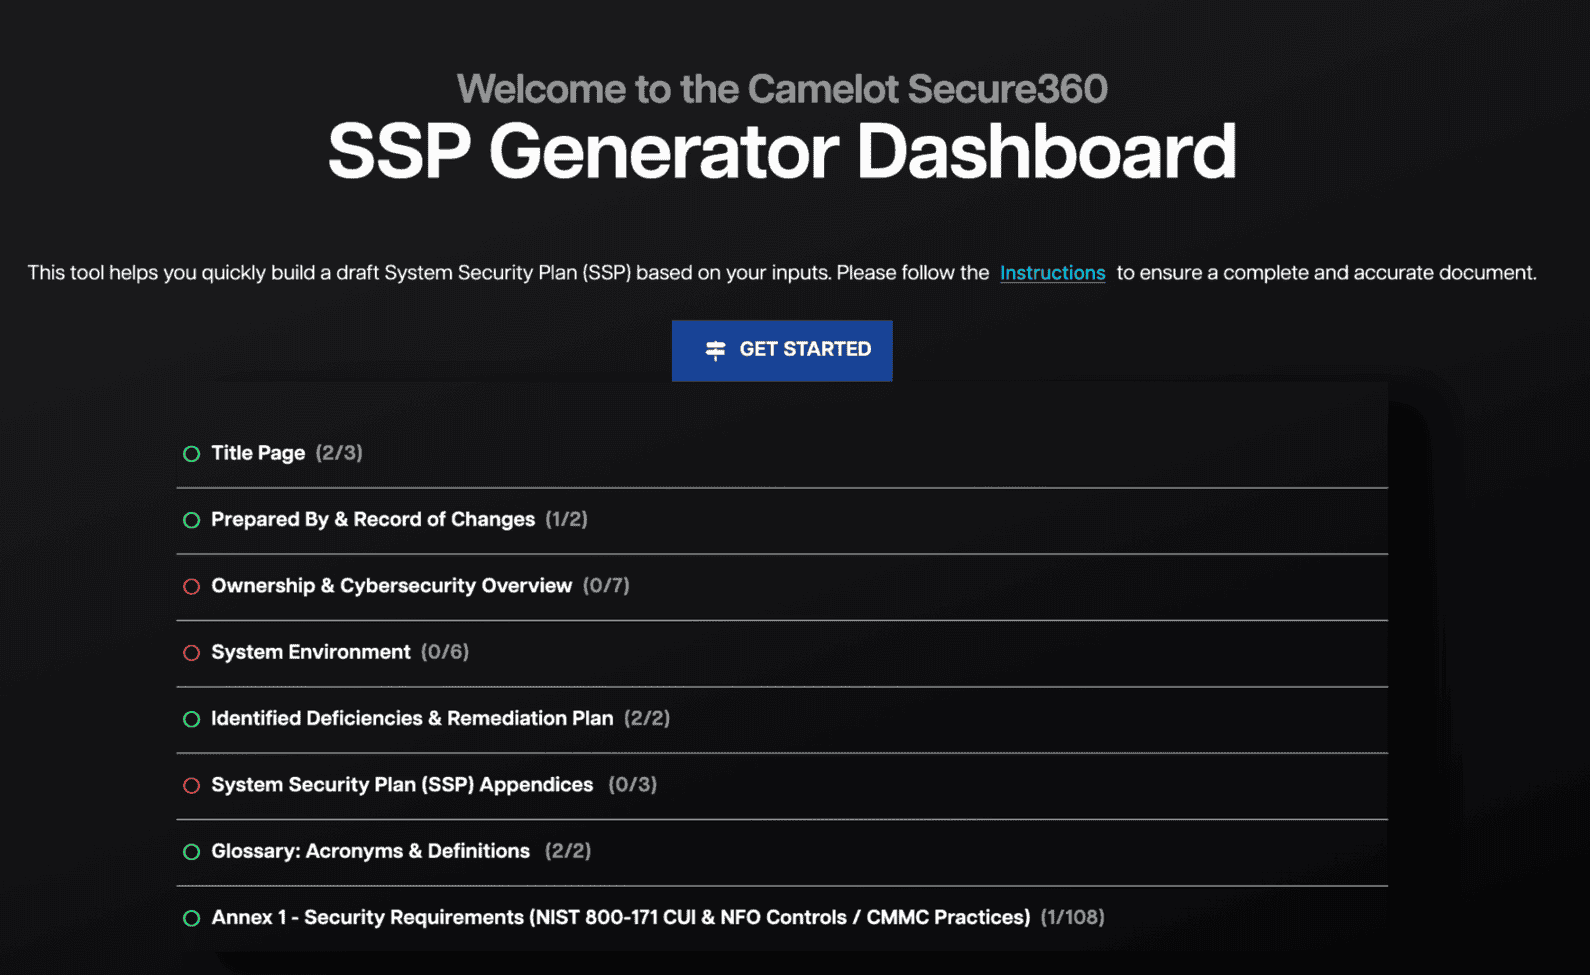Click the (0/6) progress count

click(445, 652)
